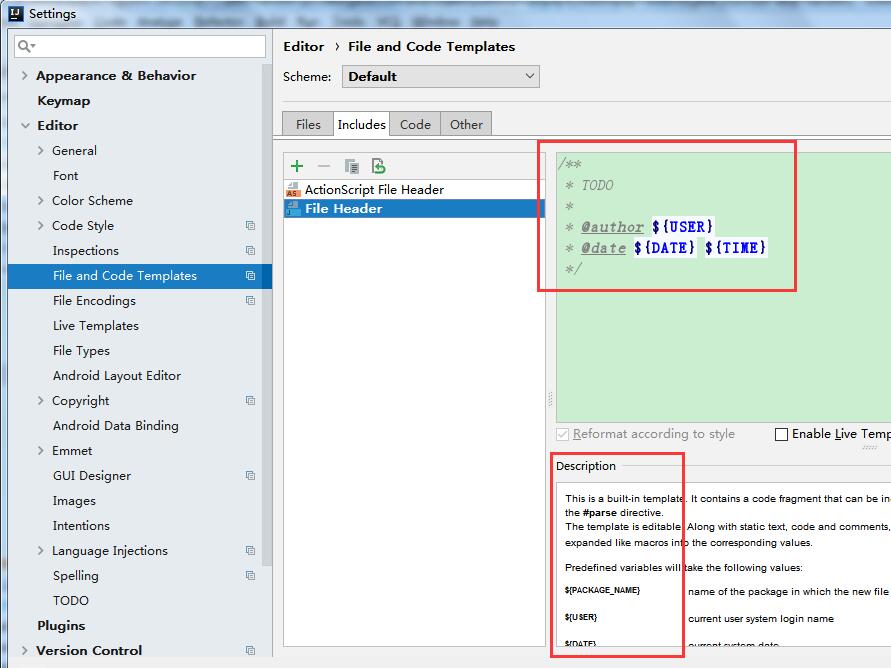Open TODO settings
This screenshot has height=668, width=891.
71,600
